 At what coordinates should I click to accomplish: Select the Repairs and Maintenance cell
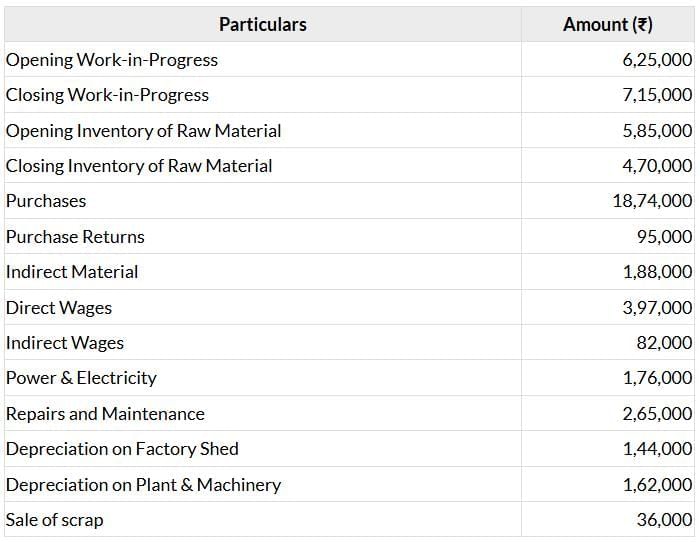coord(105,414)
